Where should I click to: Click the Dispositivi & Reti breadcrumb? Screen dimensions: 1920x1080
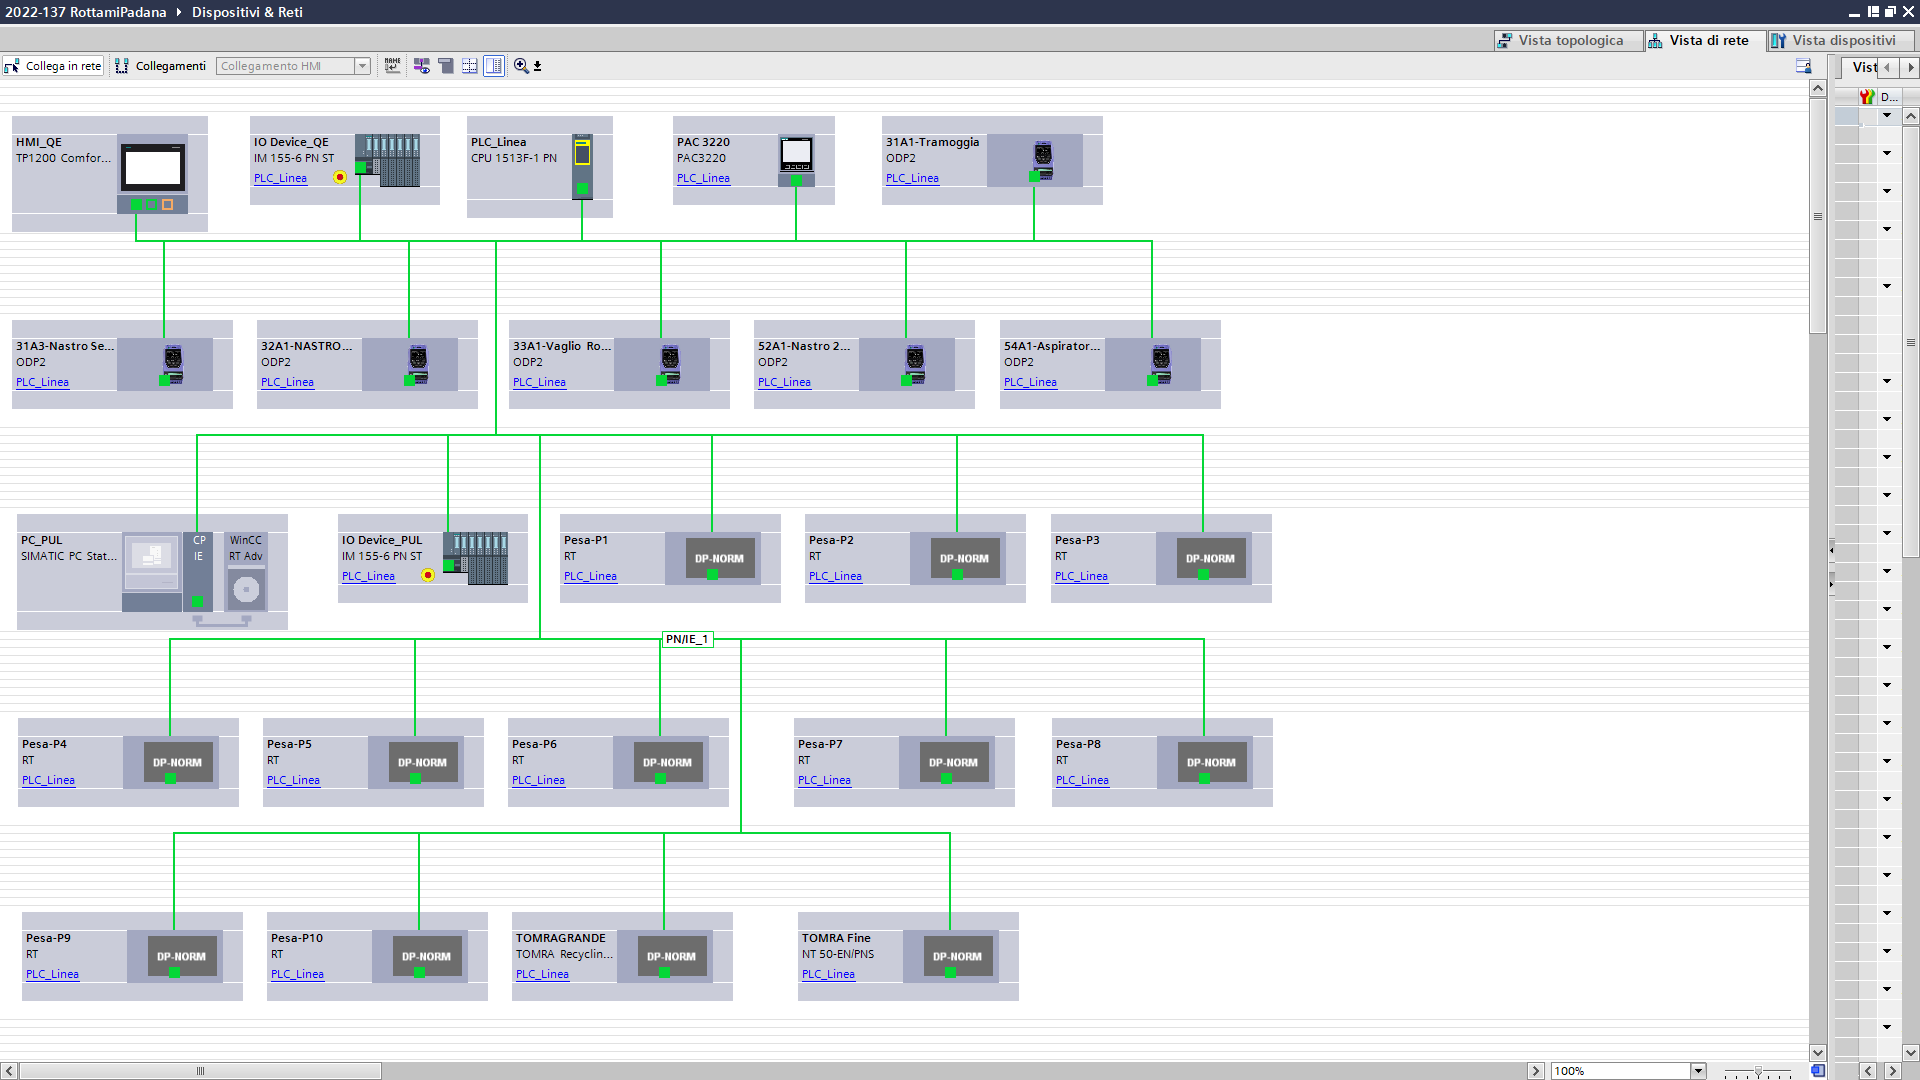pyautogui.click(x=247, y=12)
